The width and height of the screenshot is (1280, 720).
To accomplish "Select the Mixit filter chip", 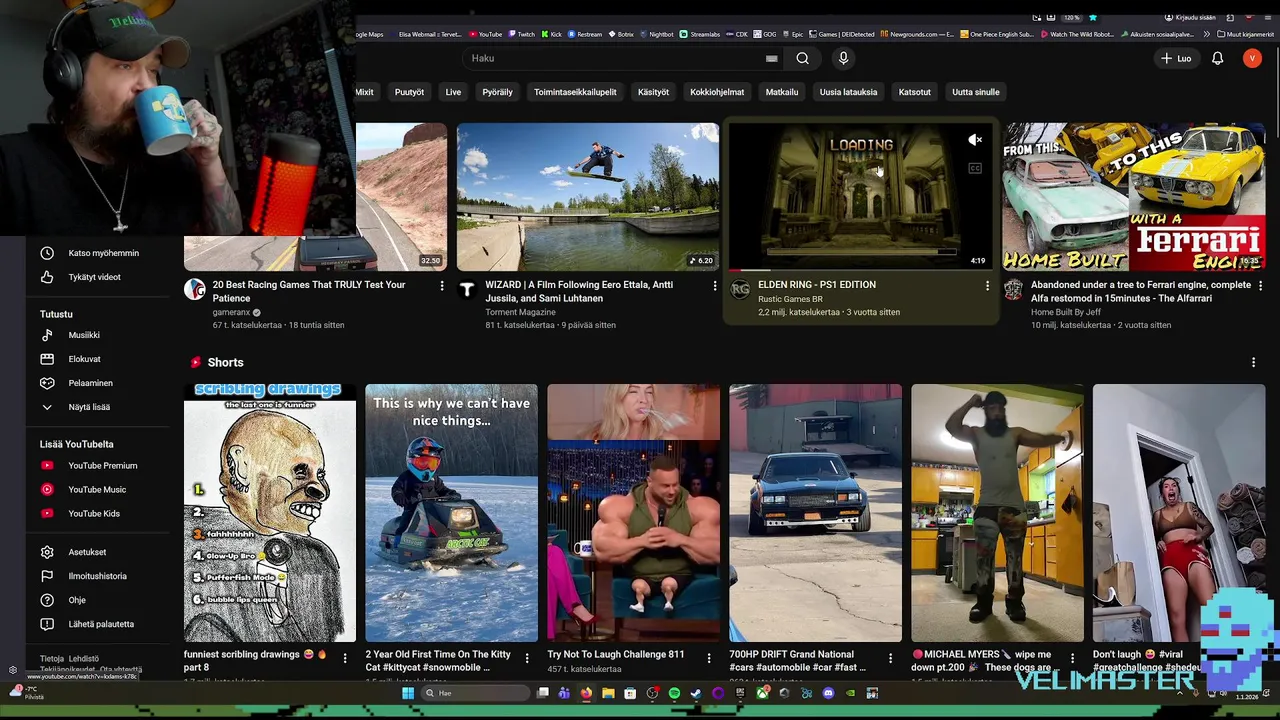I will (364, 92).
